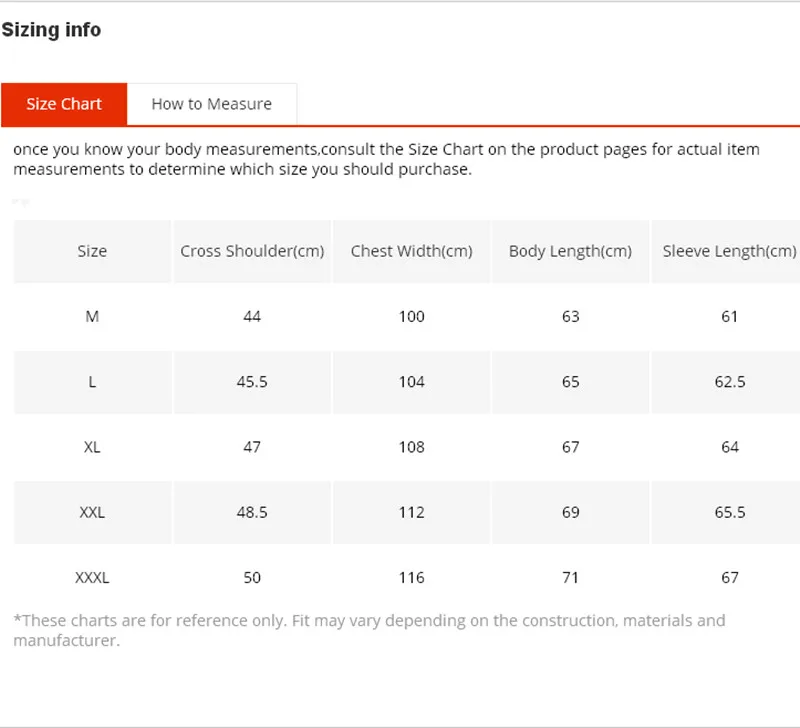Click the body measurements instruction paragraph

click(386, 159)
